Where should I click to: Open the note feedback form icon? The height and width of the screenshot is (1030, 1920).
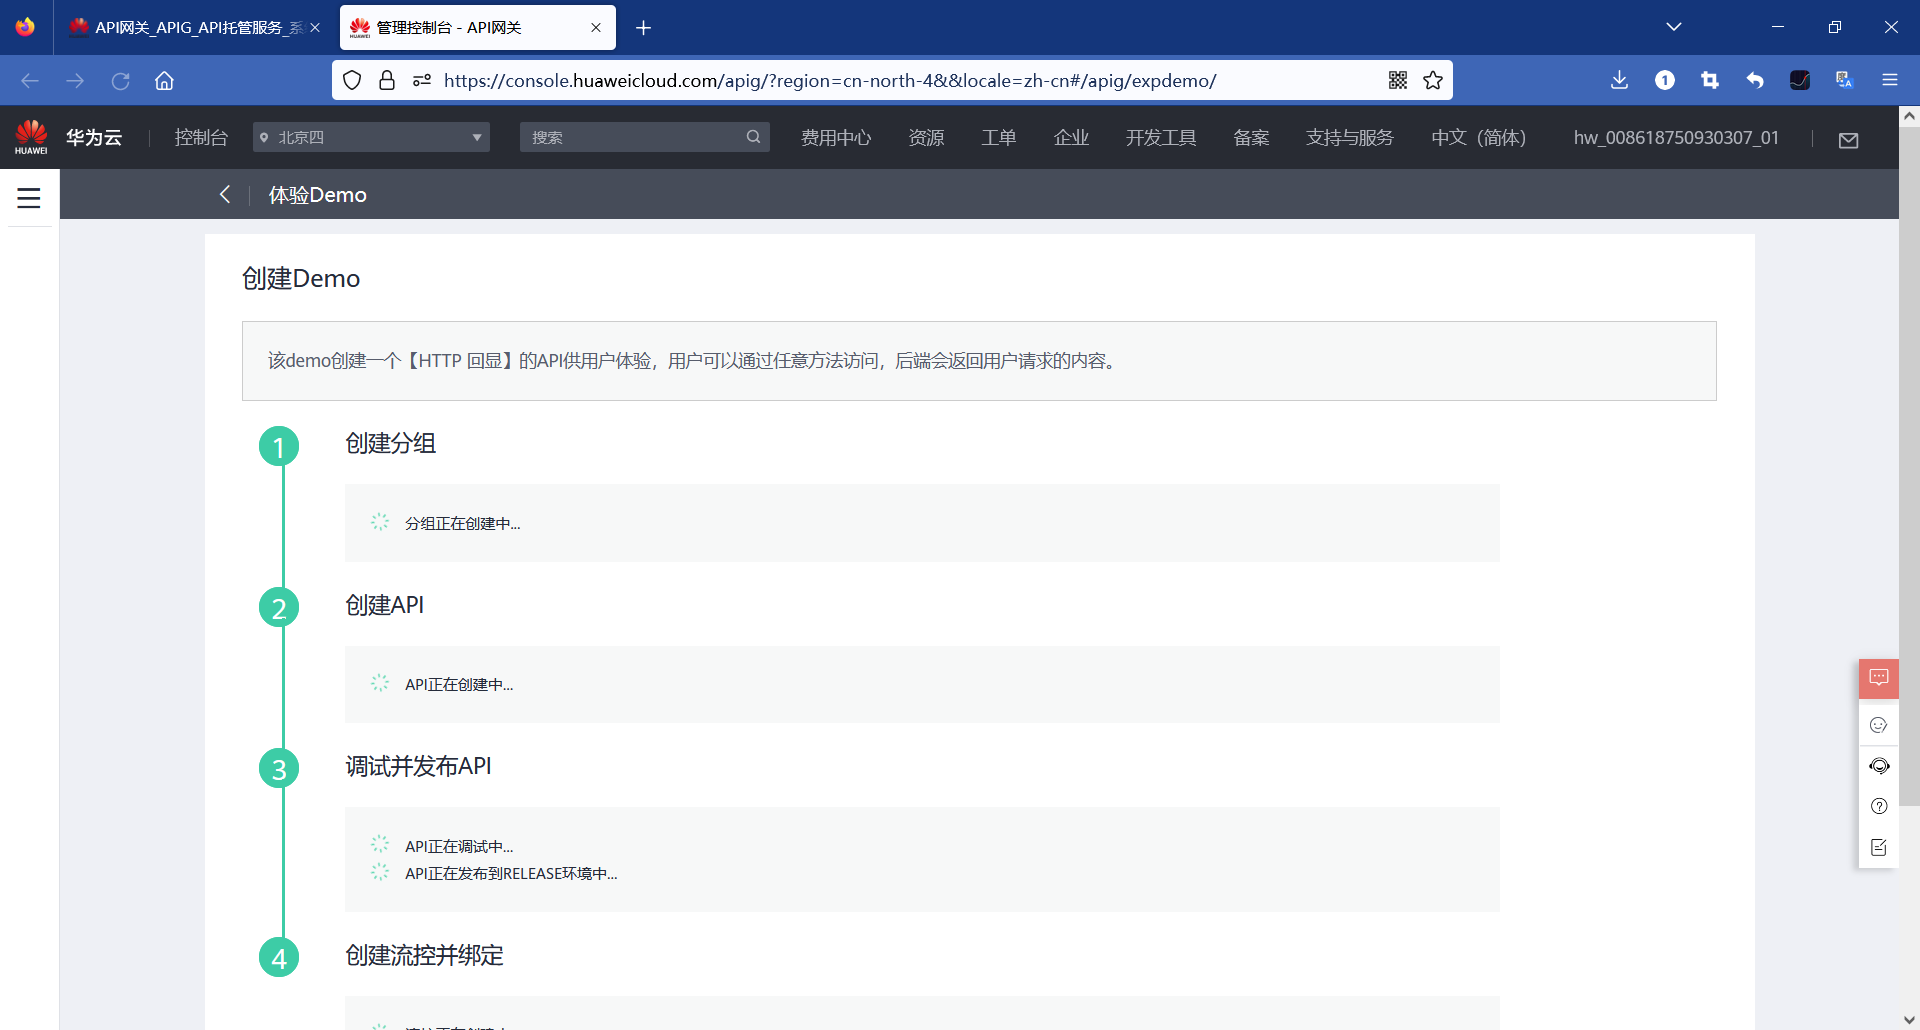click(1879, 847)
